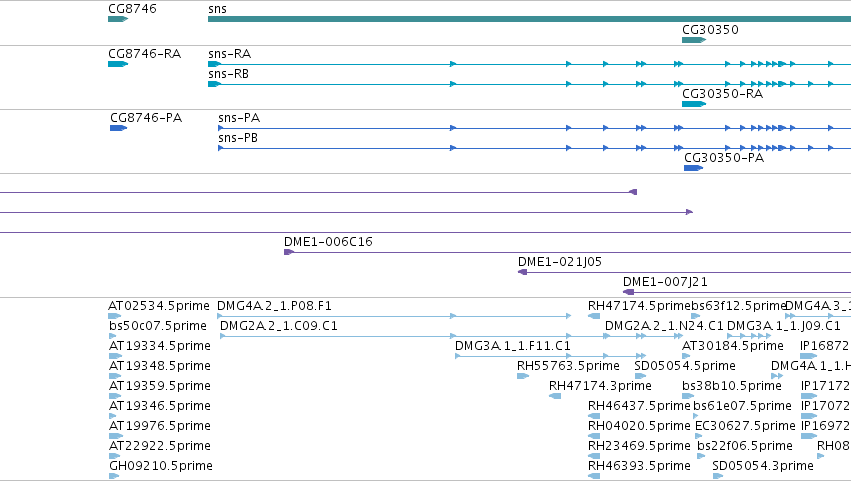This screenshot has width=851, height=481.
Task: Select EST RH46393.5prime
Action: coord(639,466)
